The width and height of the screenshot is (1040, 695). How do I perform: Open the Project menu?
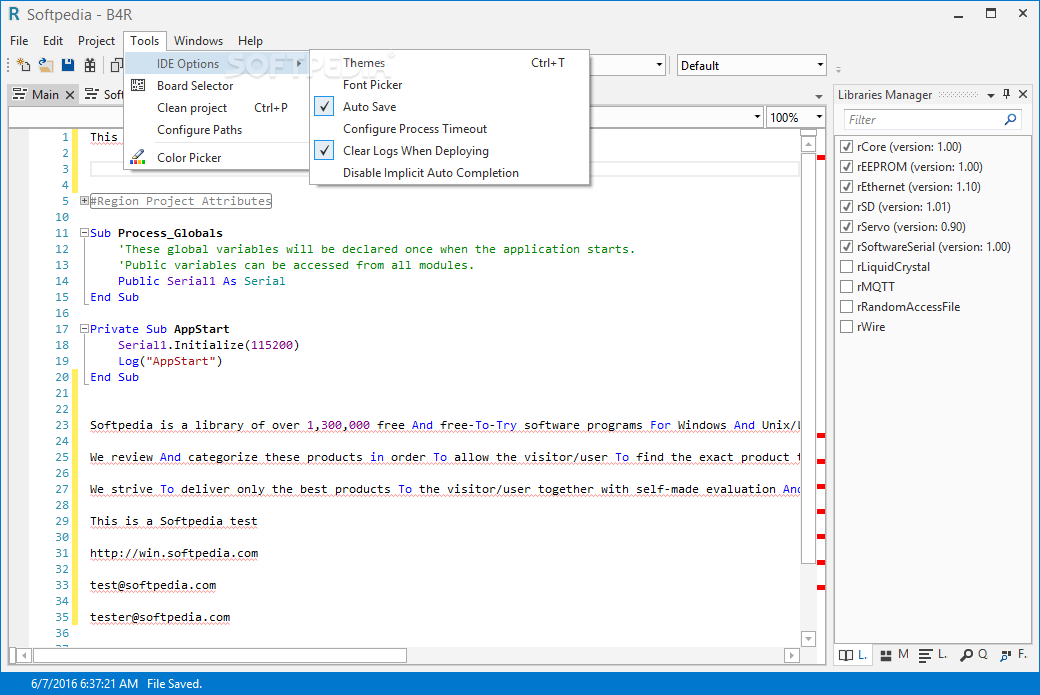[96, 40]
